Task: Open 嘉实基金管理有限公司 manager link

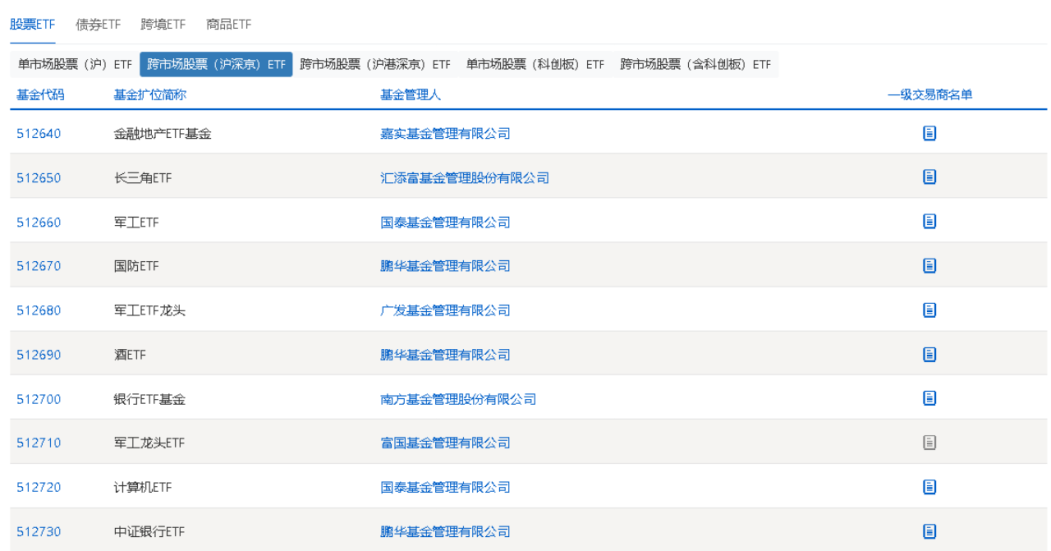Action: (x=445, y=133)
